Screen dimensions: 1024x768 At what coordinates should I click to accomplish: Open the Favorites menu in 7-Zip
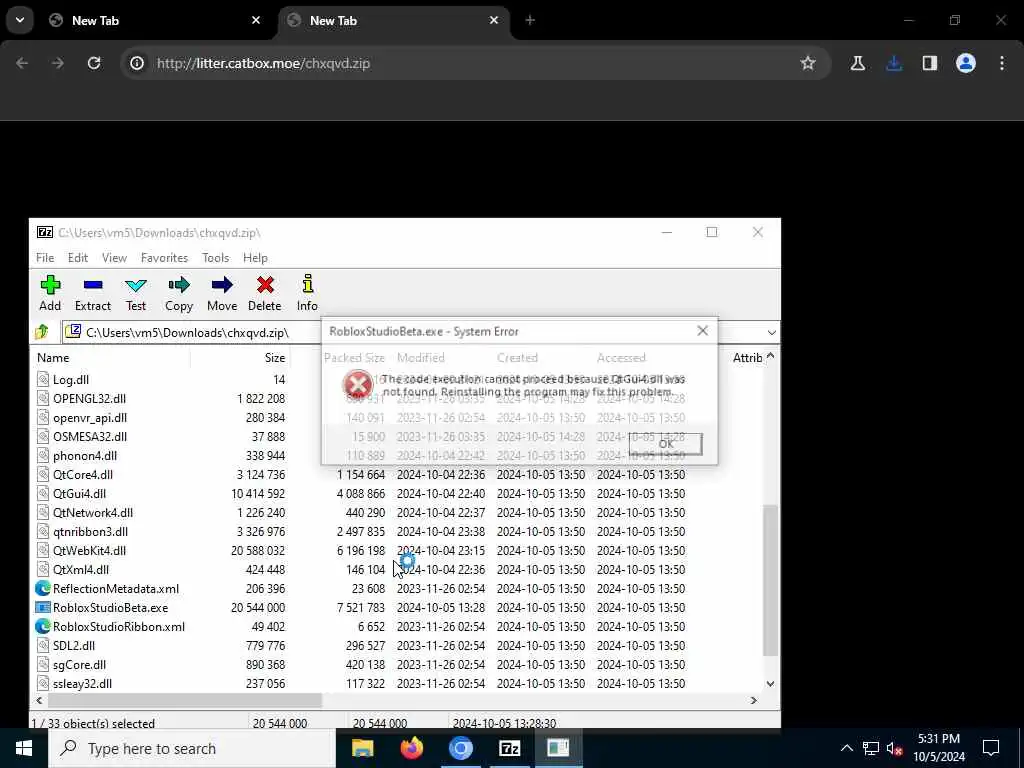point(165,258)
